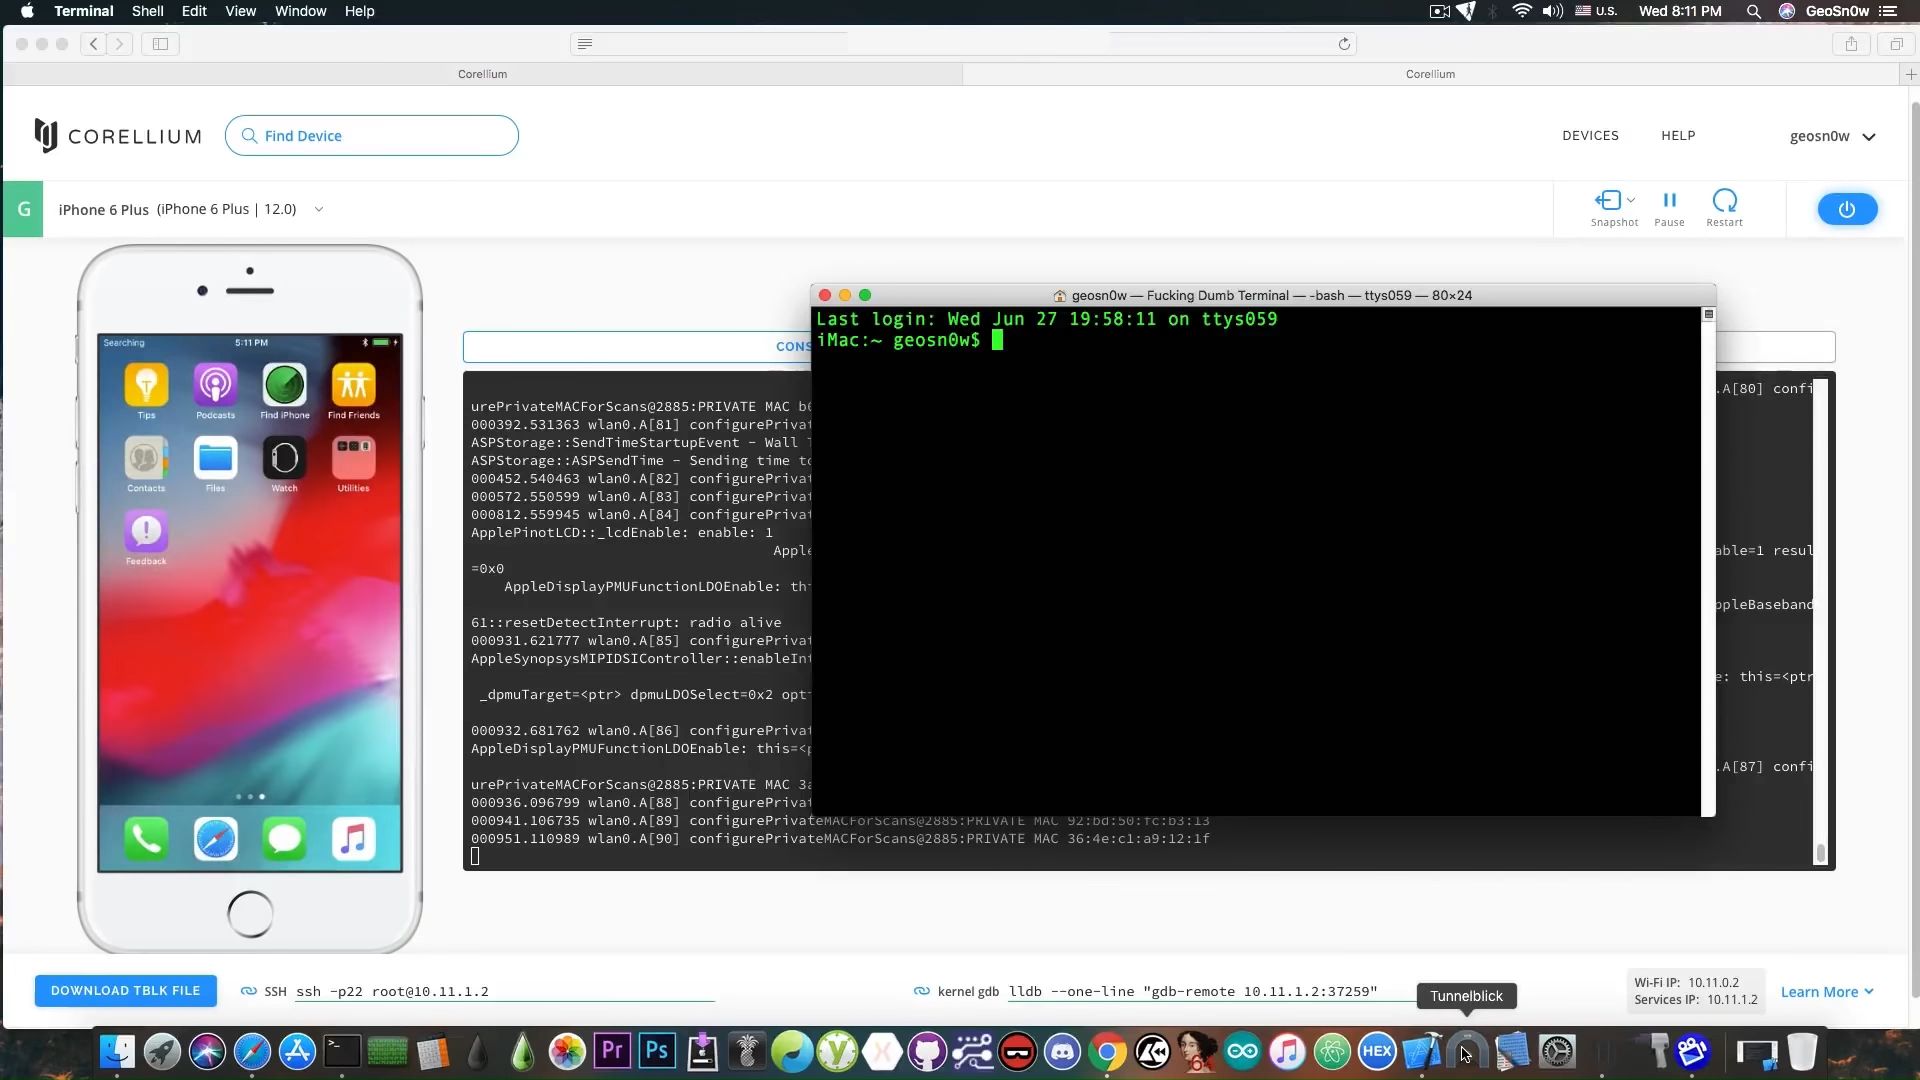Open the Shell menu
This screenshot has height=1080, width=1920.
[x=147, y=11]
